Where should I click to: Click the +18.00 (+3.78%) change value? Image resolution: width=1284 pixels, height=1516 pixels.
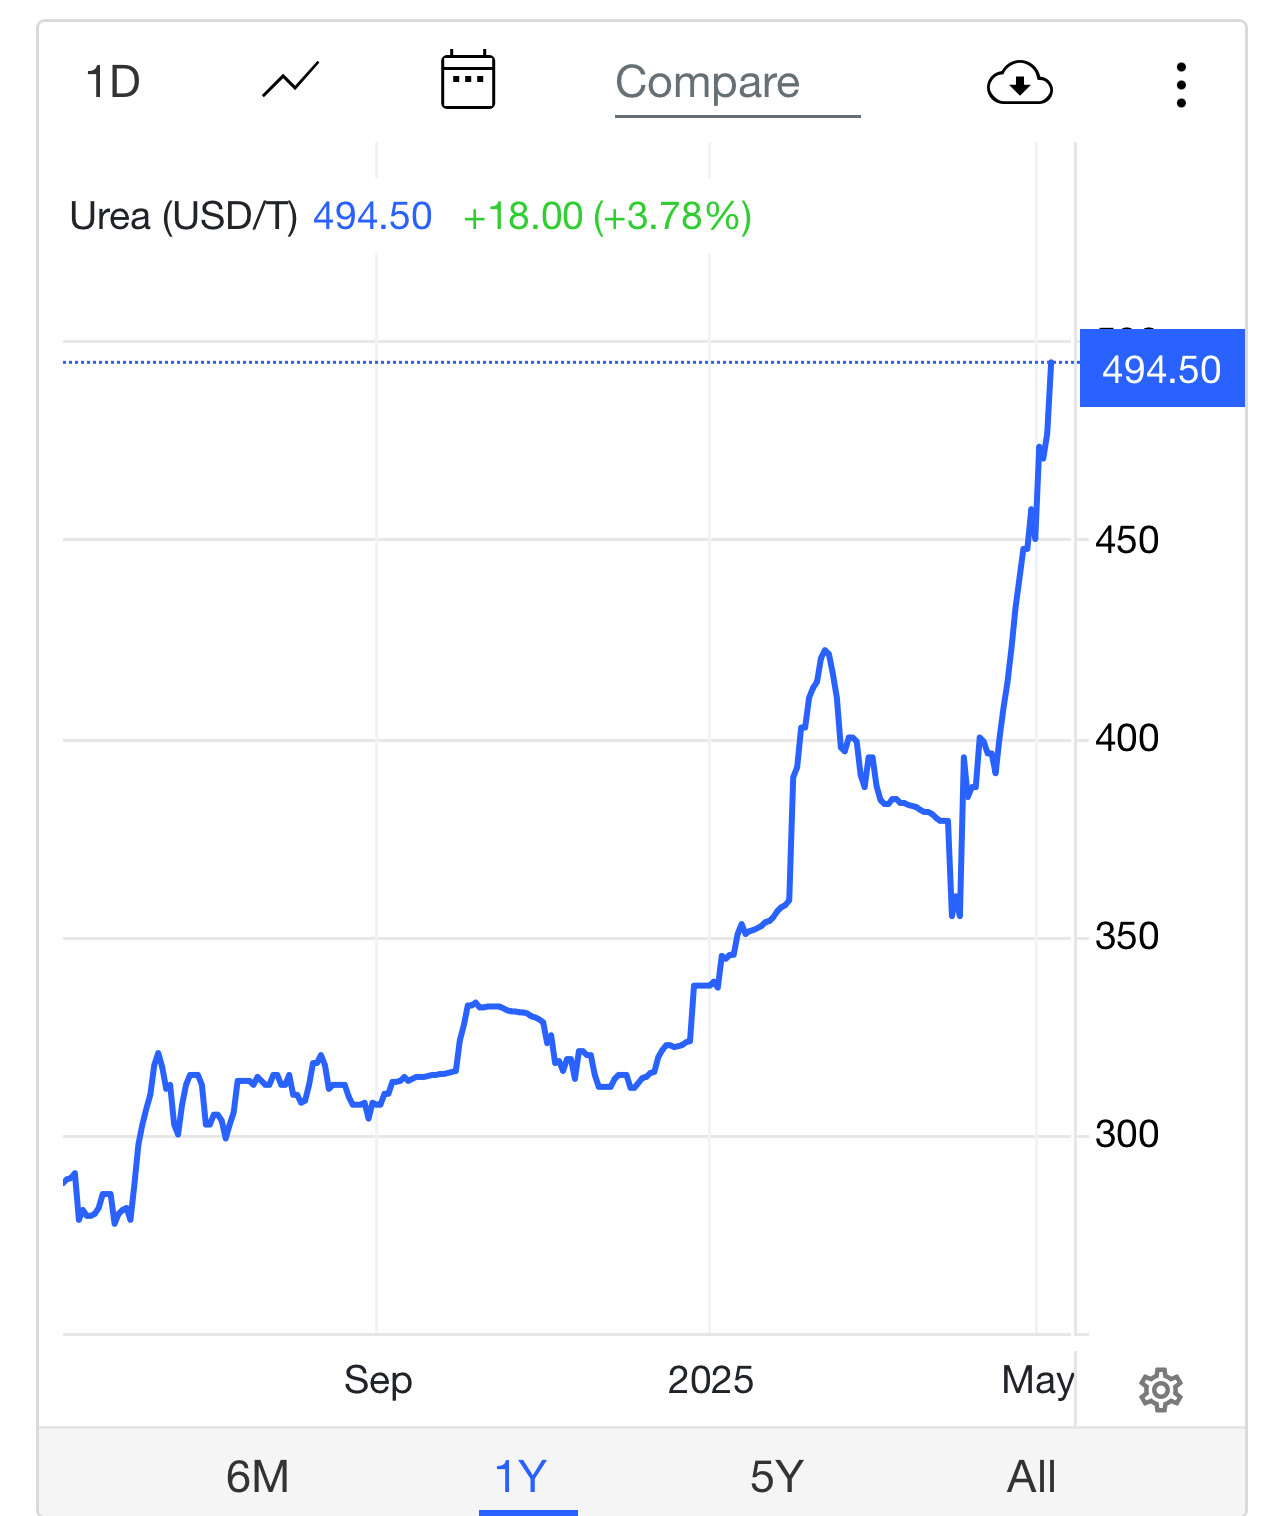[607, 216]
